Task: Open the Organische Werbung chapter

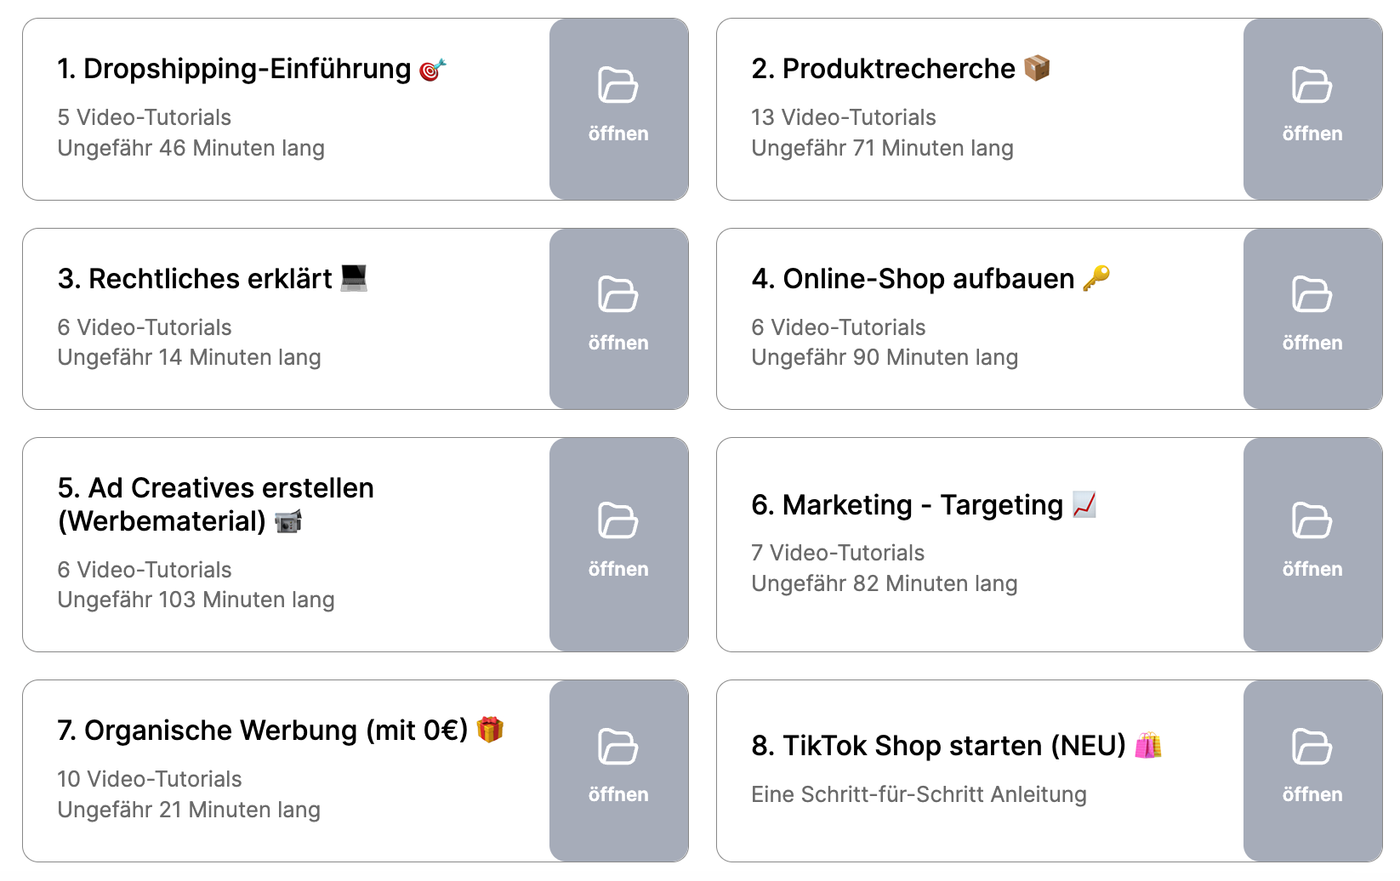Action: (618, 770)
